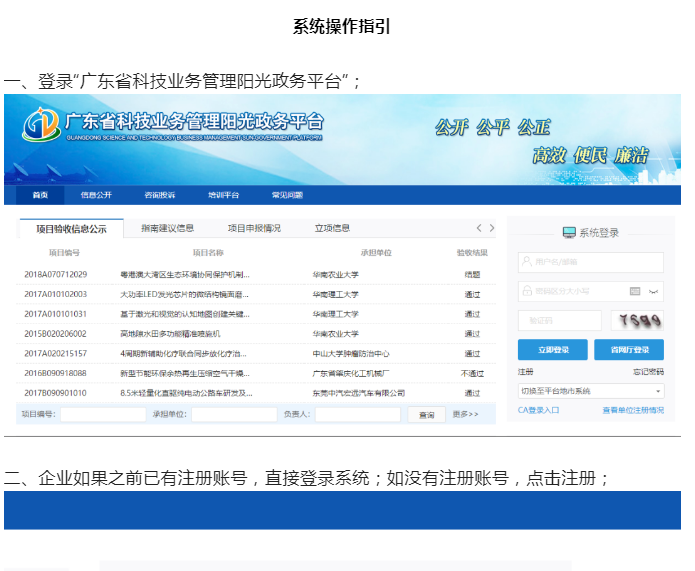Click the previous tab arrow
The height and width of the screenshot is (571, 695).
coord(479,228)
